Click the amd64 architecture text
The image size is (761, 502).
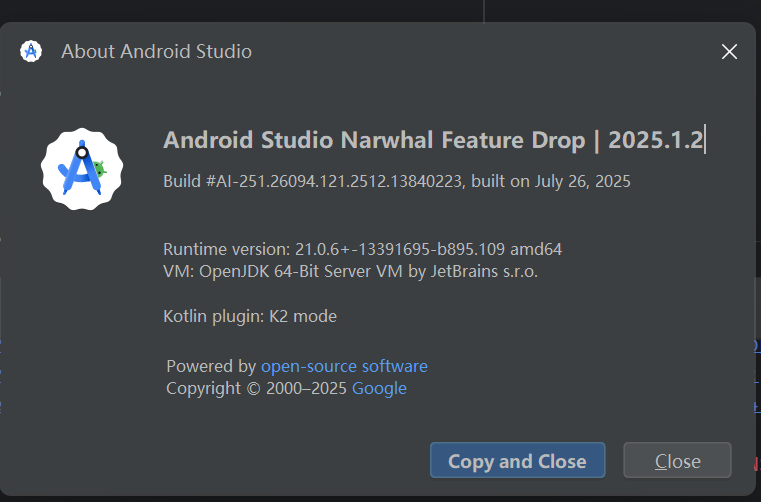[549, 249]
